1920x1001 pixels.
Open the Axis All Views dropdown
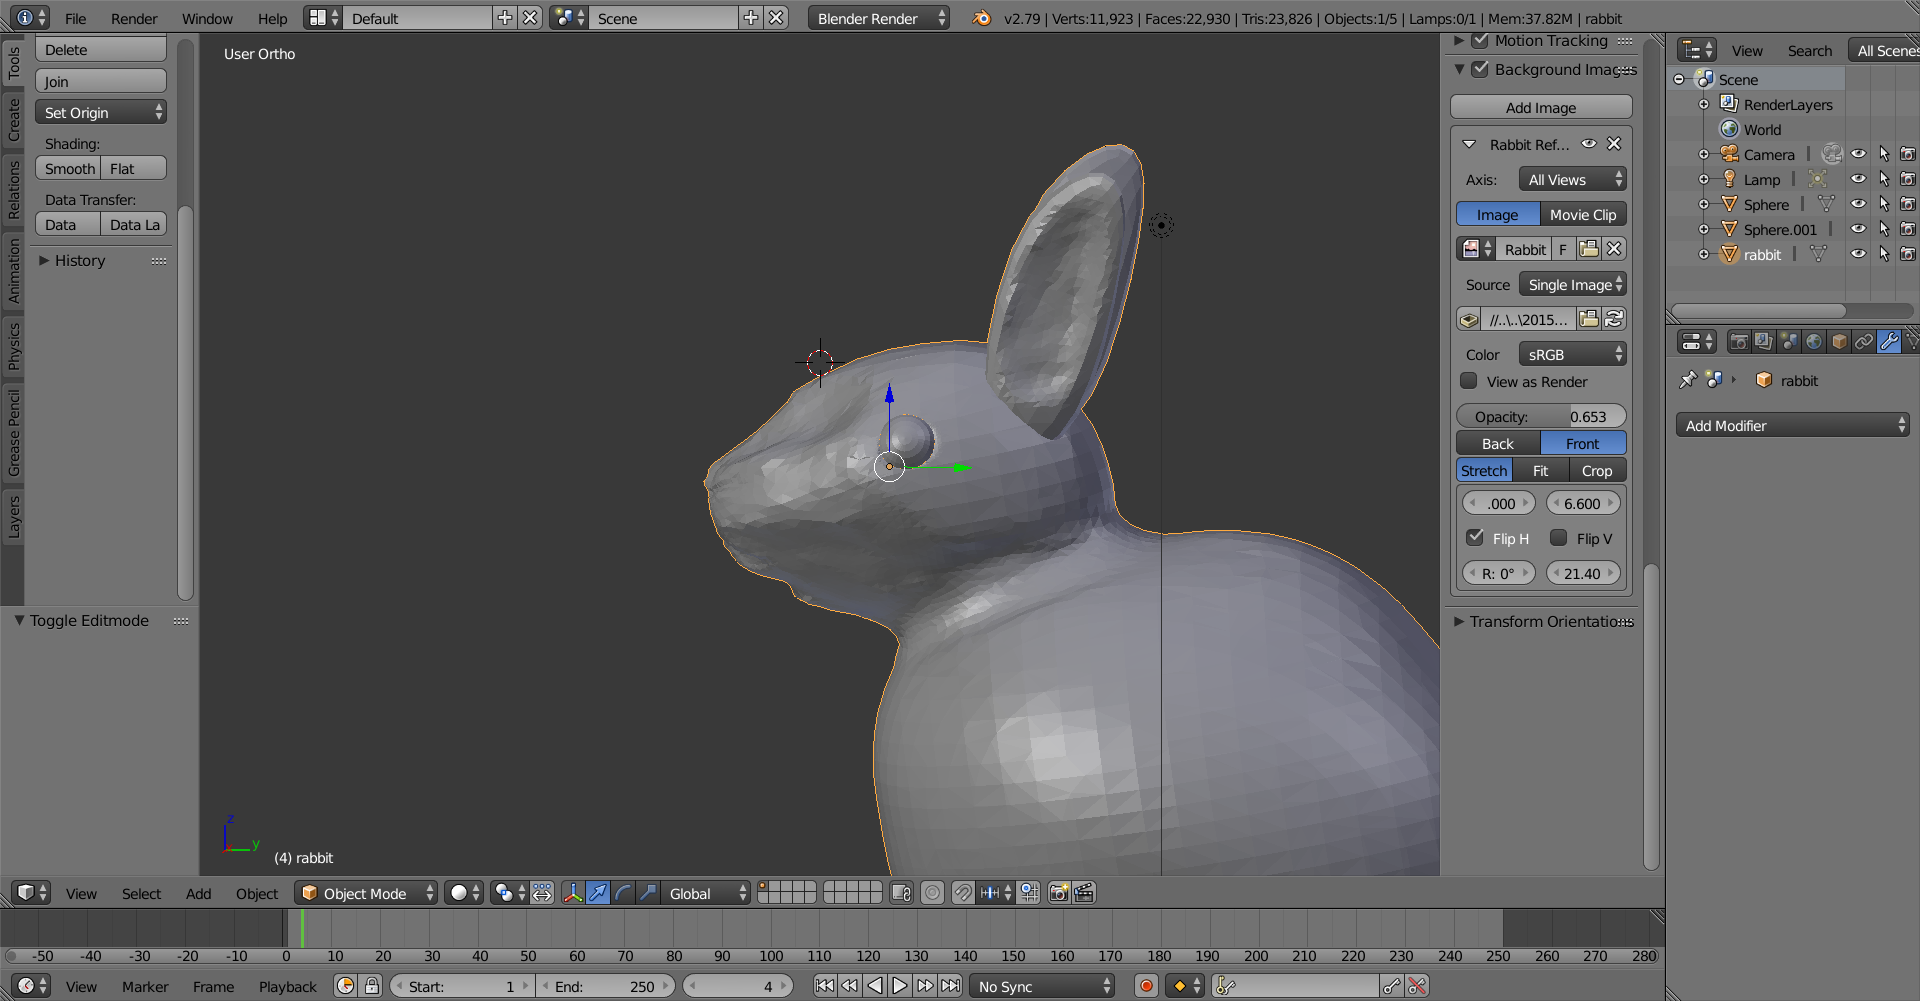[1573, 179]
